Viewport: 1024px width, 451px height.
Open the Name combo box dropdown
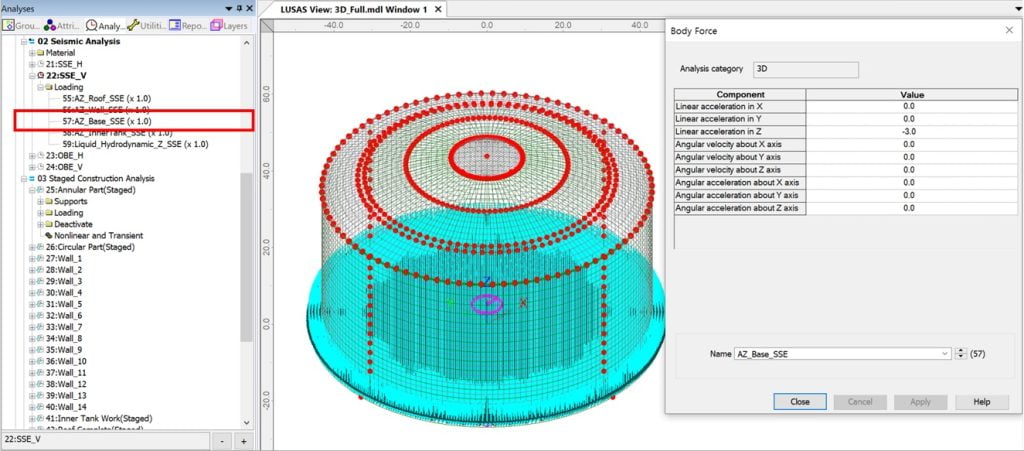[x=945, y=353]
